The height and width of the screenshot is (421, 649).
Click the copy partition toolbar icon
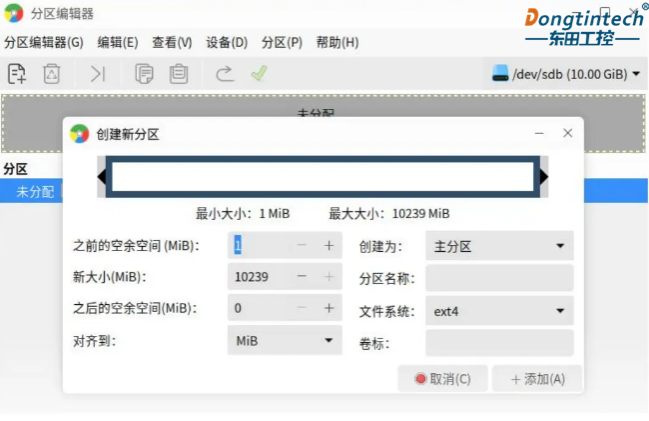click(x=144, y=74)
